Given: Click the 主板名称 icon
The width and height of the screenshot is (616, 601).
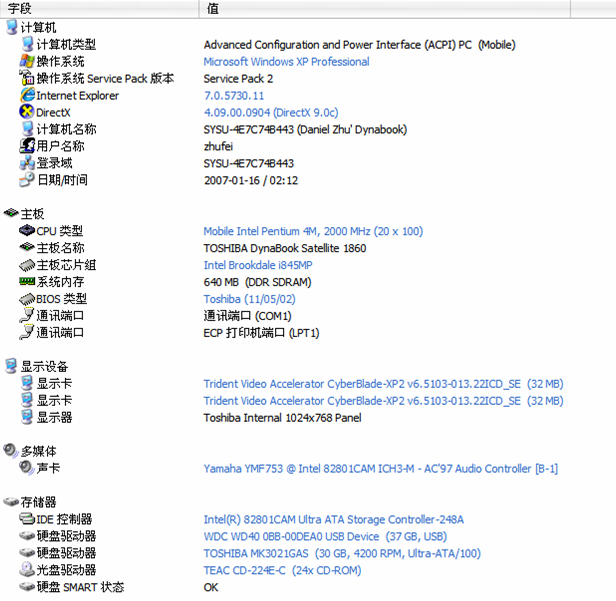Looking at the screenshot, I should pos(27,247).
